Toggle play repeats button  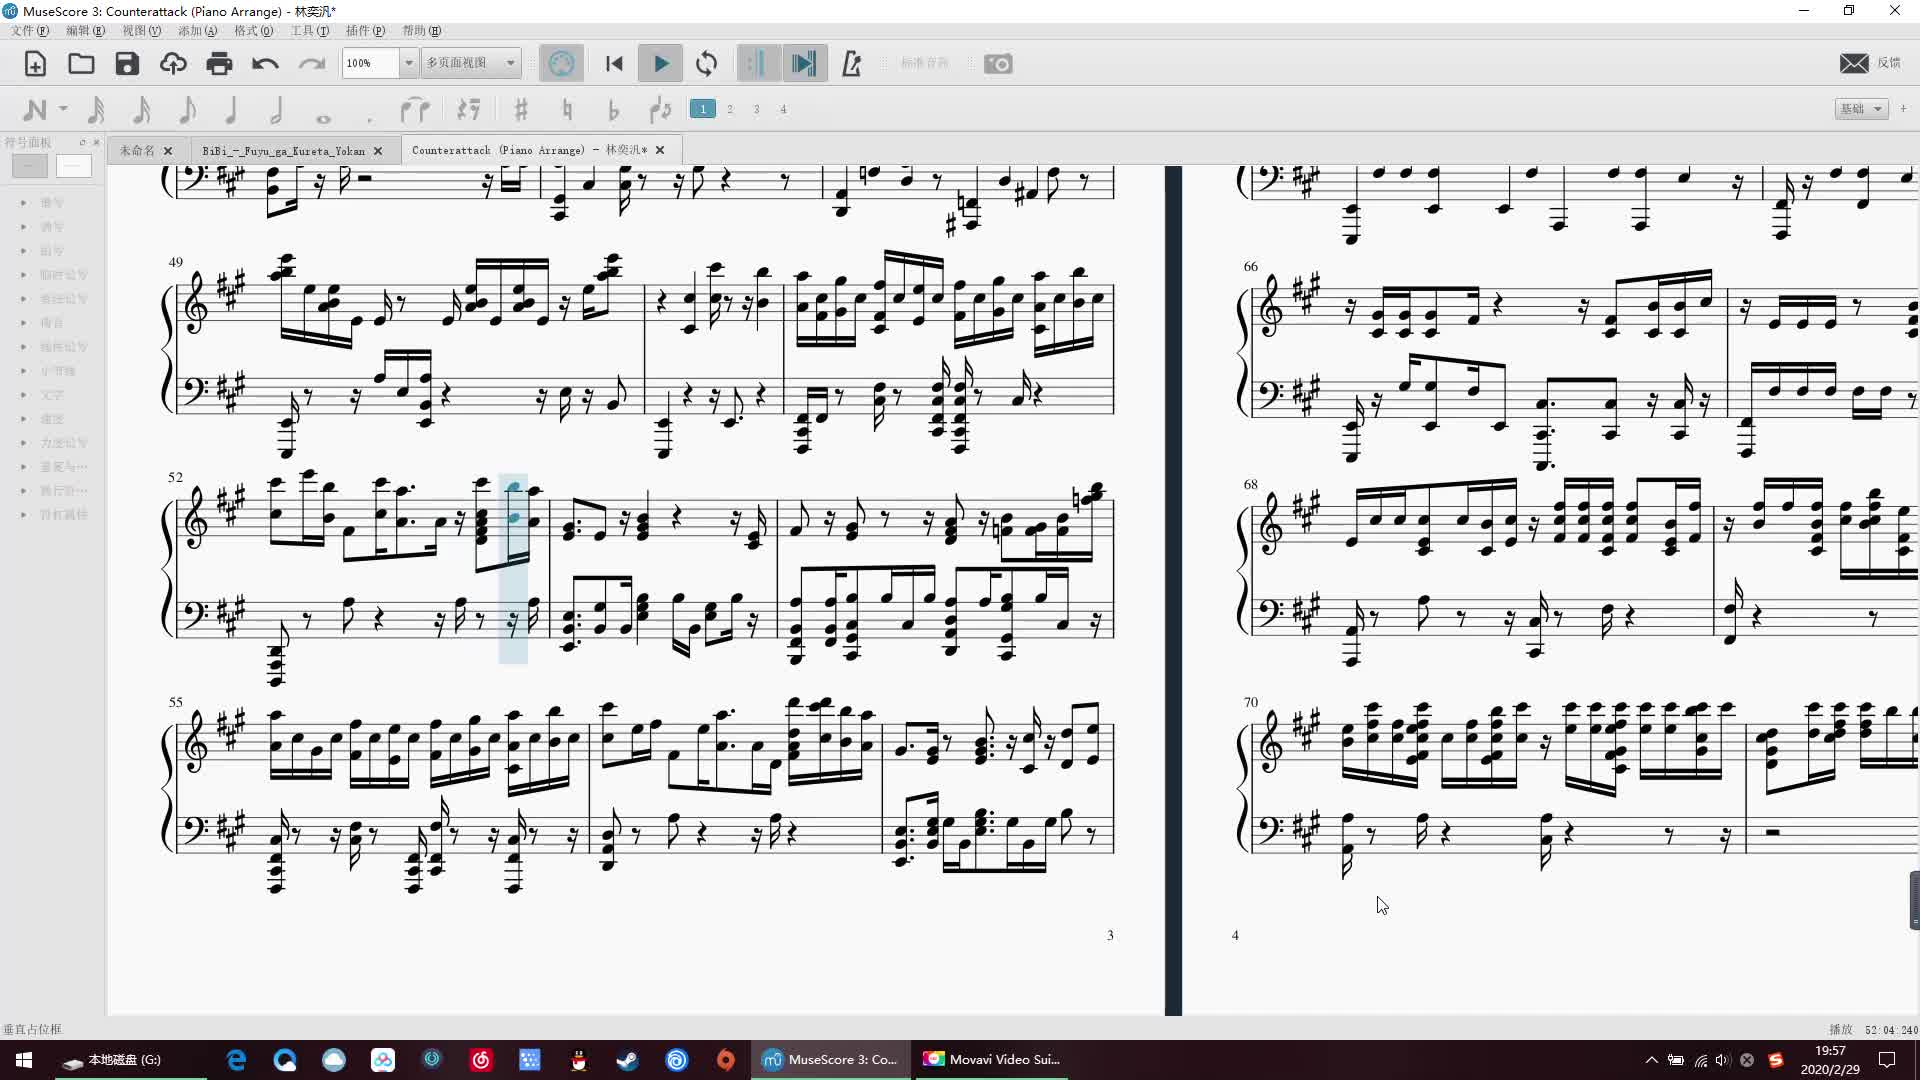[x=758, y=64]
